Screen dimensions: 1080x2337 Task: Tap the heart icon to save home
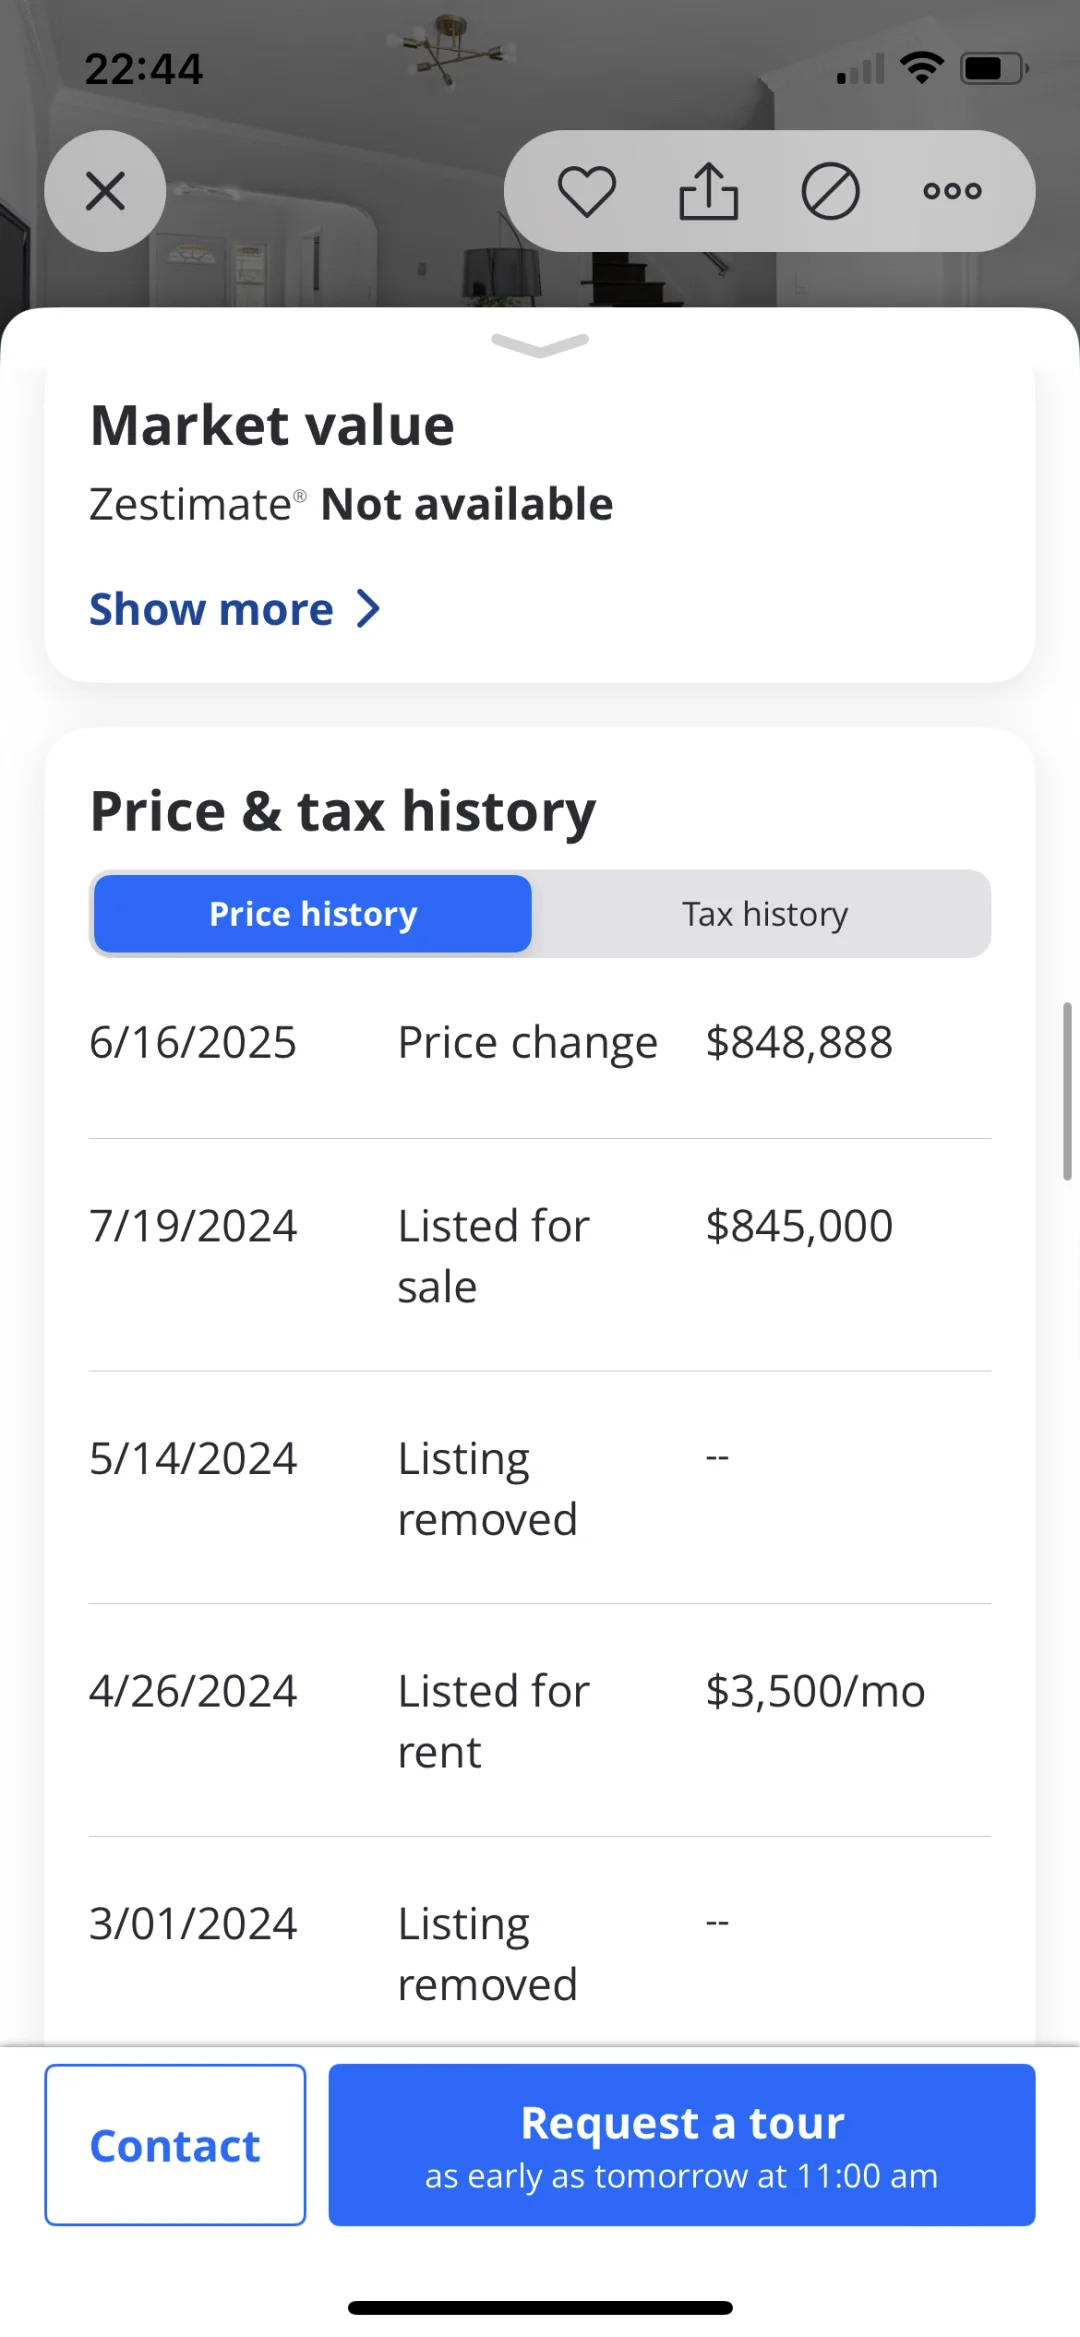586,191
